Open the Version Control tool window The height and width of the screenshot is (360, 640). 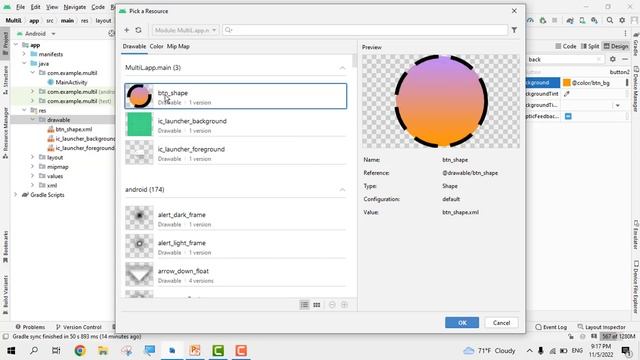[x=78, y=327]
